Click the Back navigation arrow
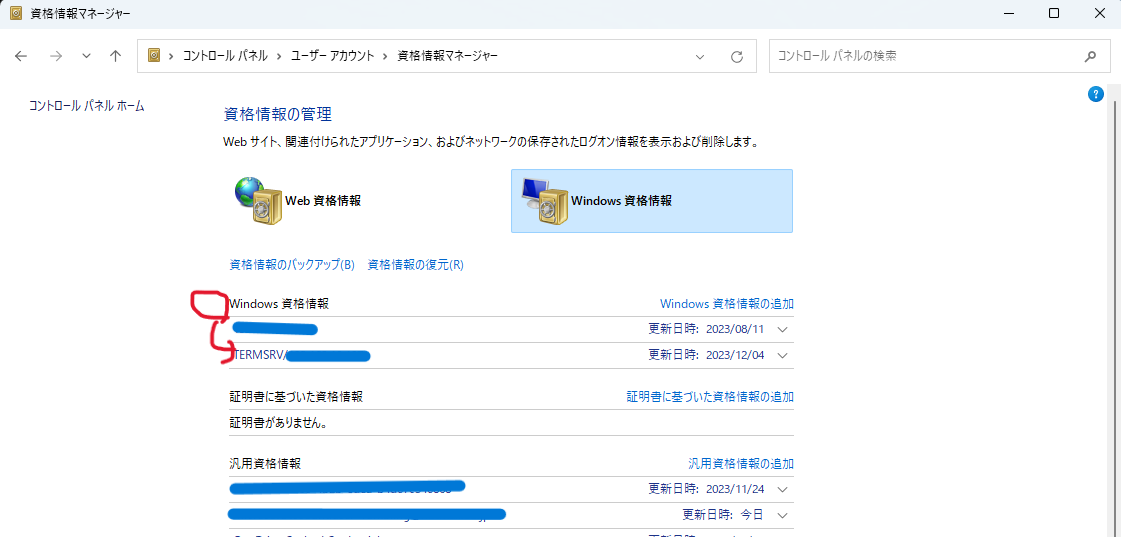 (x=21, y=56)
